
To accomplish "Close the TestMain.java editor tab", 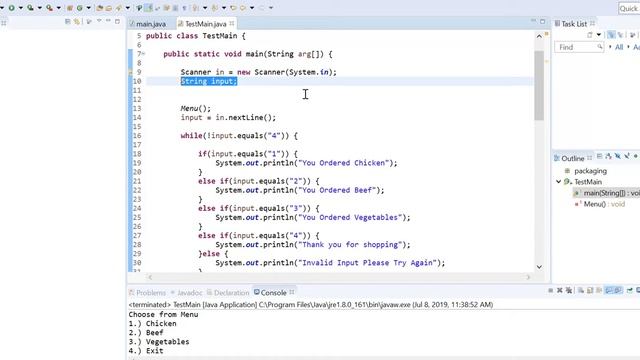I will [231, 23].
